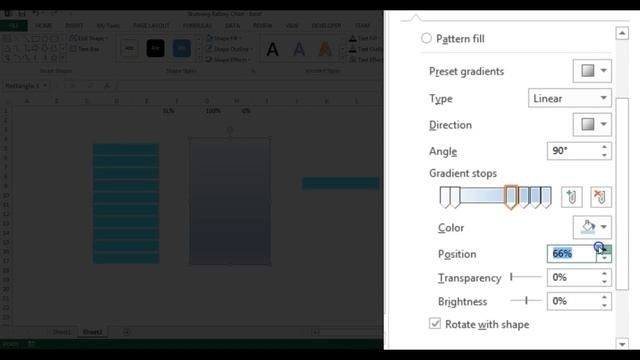Open the Text Fill menu
Image resolution: width=640 pixels, height=360 pixels.
[x=365, y=38]
